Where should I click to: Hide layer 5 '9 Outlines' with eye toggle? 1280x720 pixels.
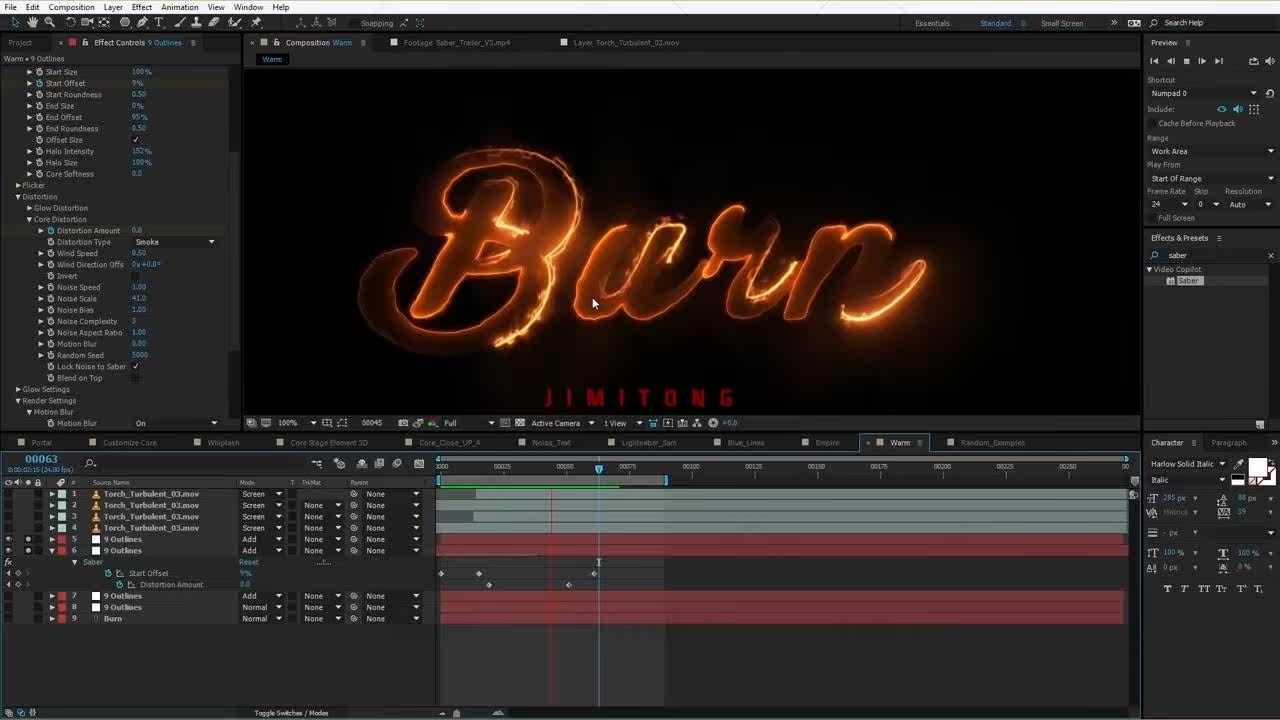click(x=9, y=539)
